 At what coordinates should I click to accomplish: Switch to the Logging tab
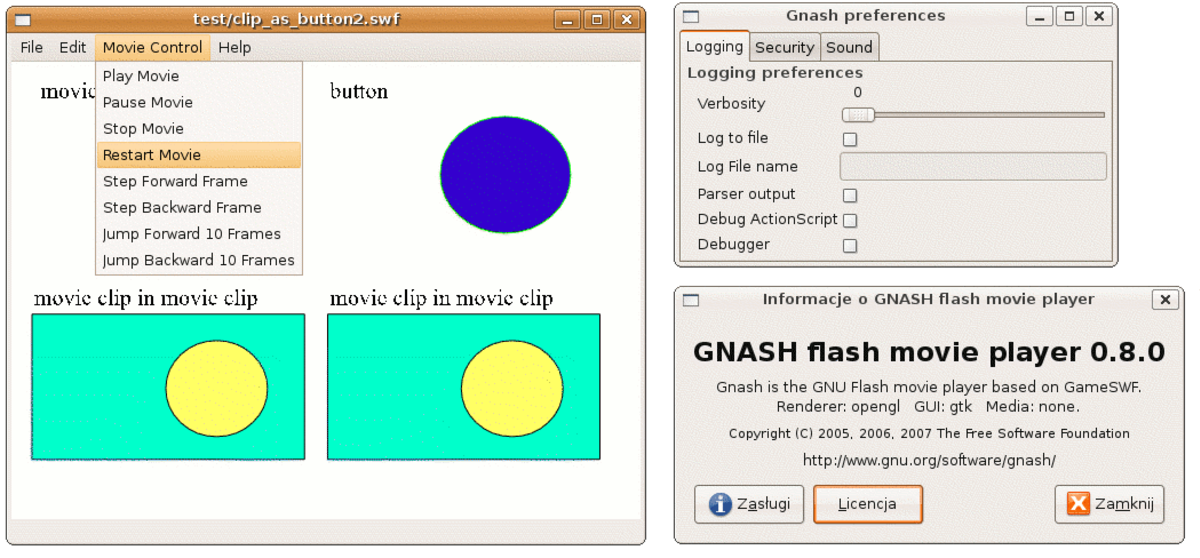pyautogui.click(x=714, y=46)
